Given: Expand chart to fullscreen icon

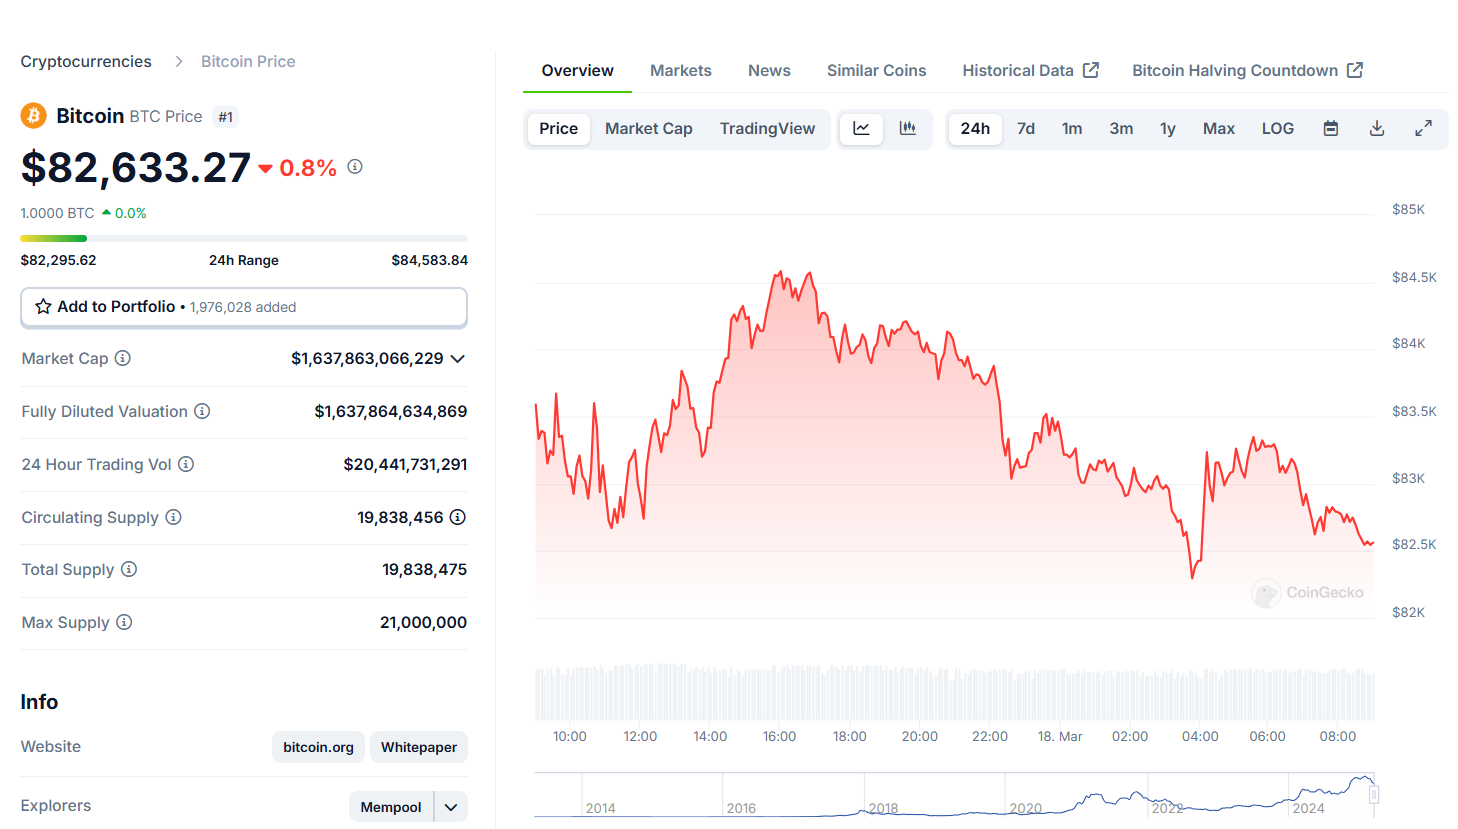Looking at the screenshot, I should click(x=1423, y=128).
